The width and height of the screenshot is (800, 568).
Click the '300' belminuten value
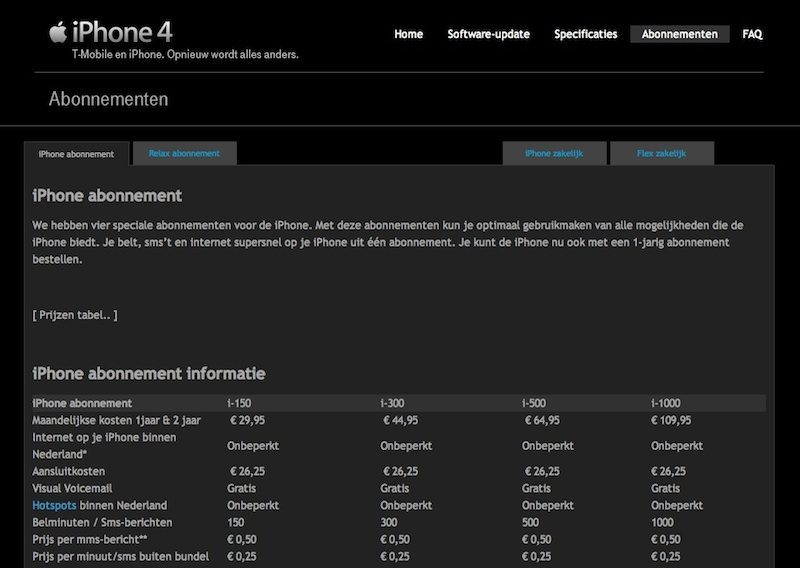coord(389,523)
